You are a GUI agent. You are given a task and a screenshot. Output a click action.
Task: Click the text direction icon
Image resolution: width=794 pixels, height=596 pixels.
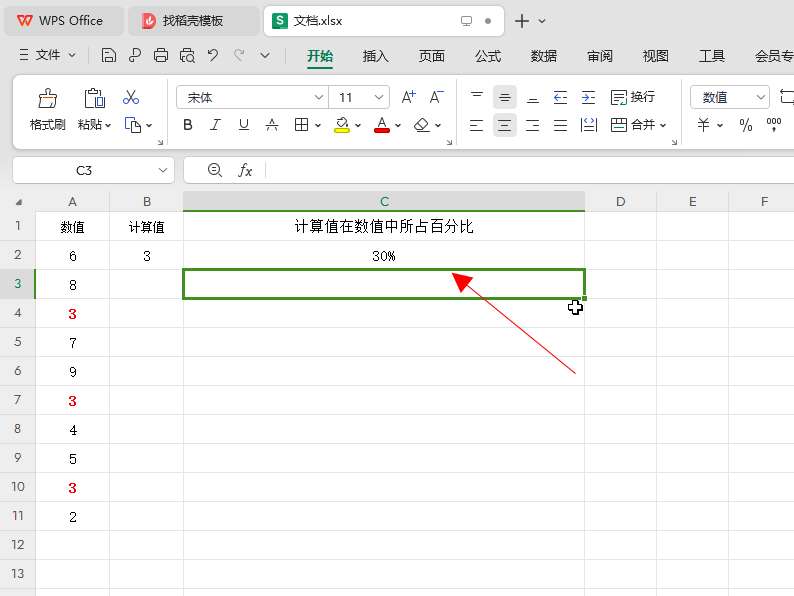click(x=588, y=125)
